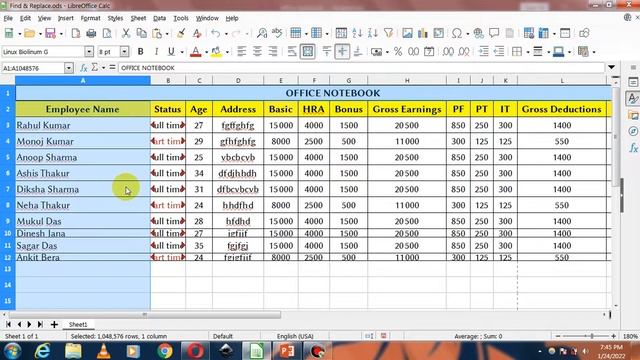Click the Font Color red A swatch
Image resolution: width=640 pixels, height=360 pixels.
[x=196, y=52]
